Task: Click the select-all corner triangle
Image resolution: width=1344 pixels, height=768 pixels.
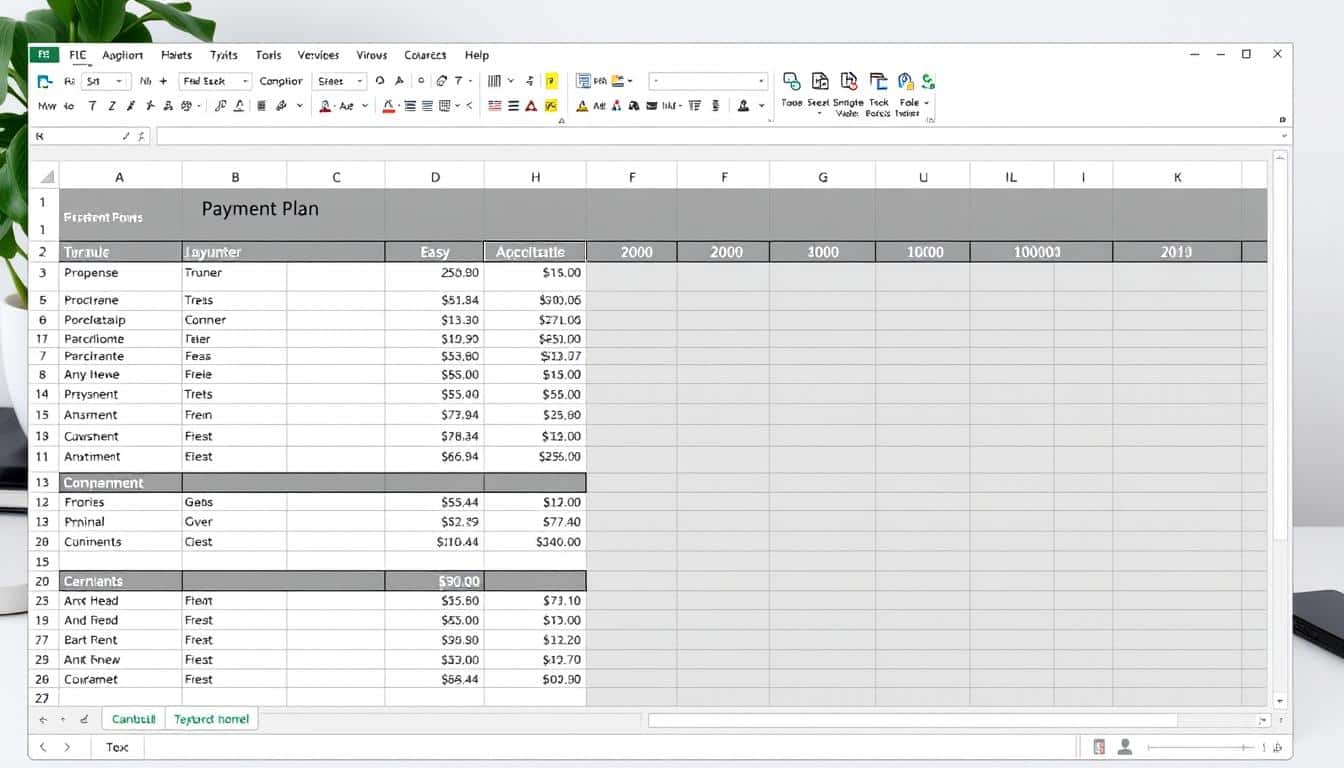Action: [x=46, y=177]
